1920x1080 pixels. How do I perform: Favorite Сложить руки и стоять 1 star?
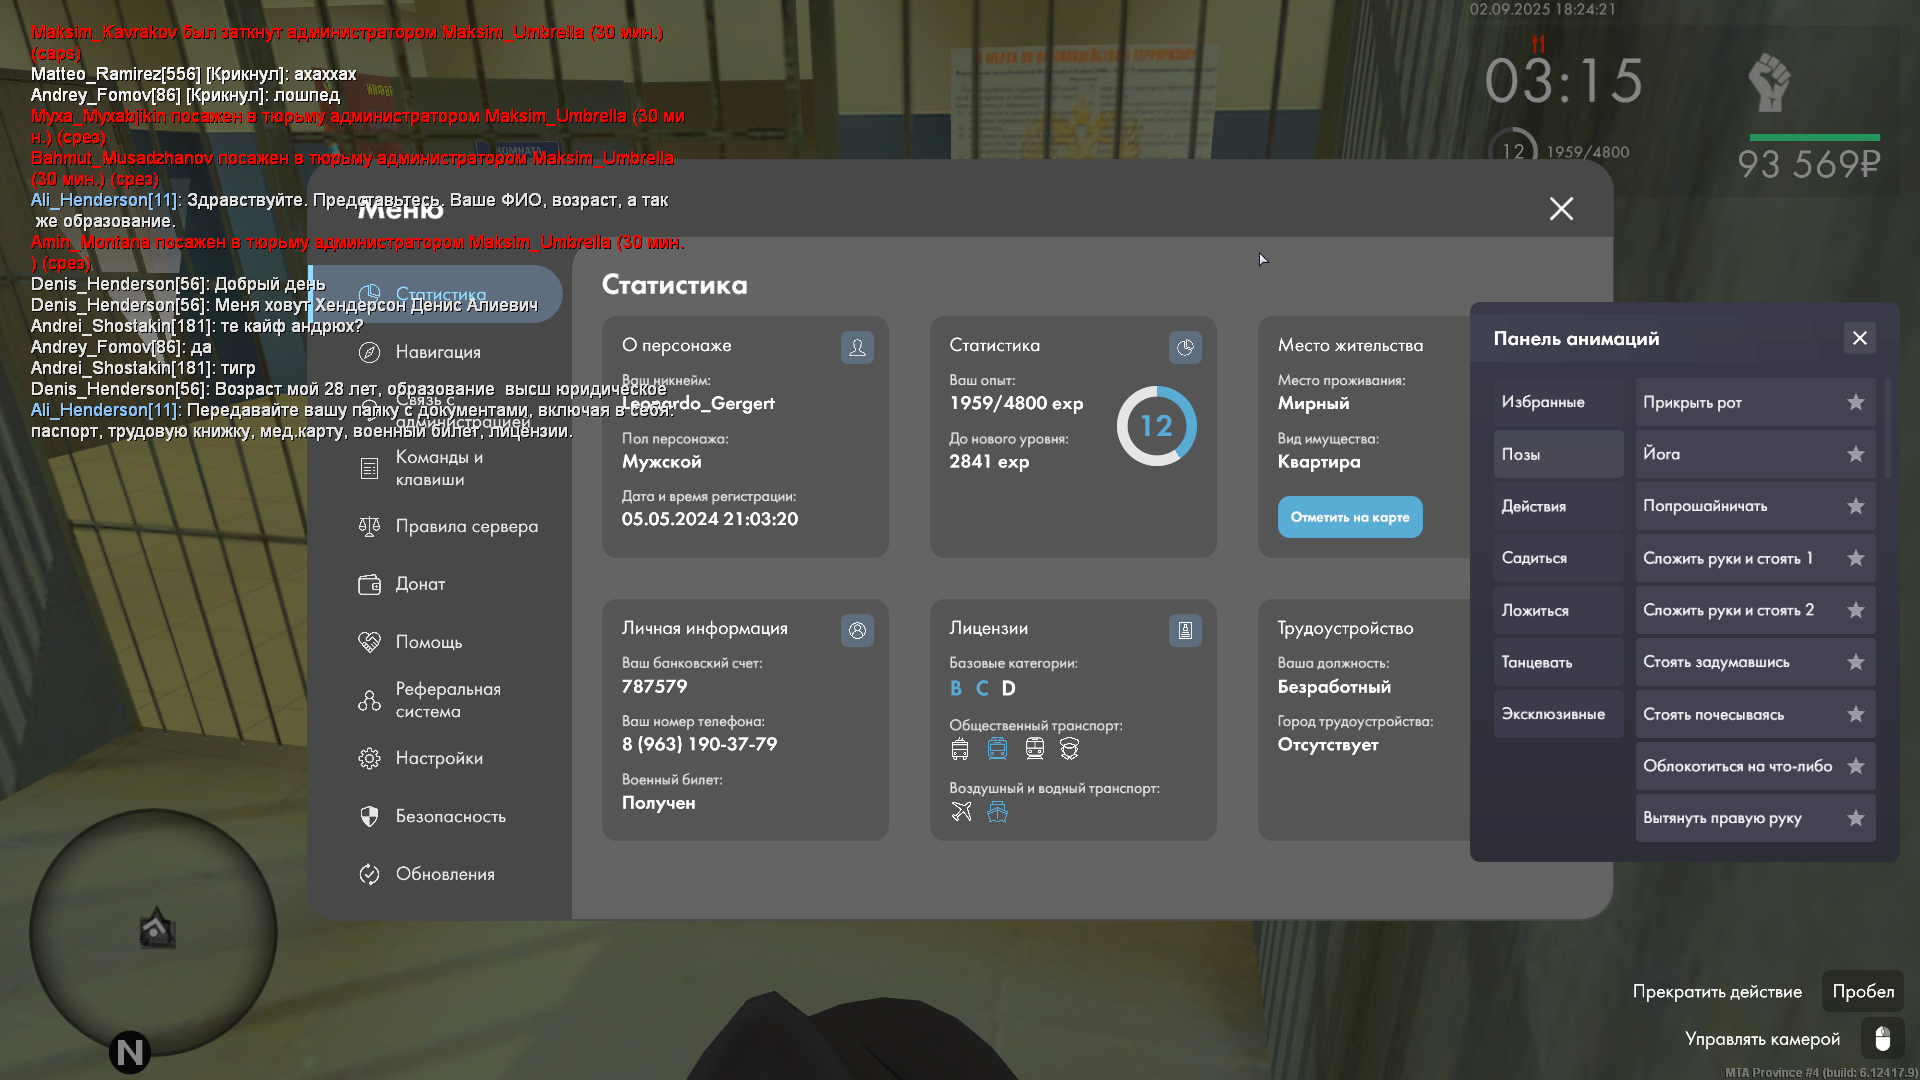pyautogui.click(x=1856, y=558)
